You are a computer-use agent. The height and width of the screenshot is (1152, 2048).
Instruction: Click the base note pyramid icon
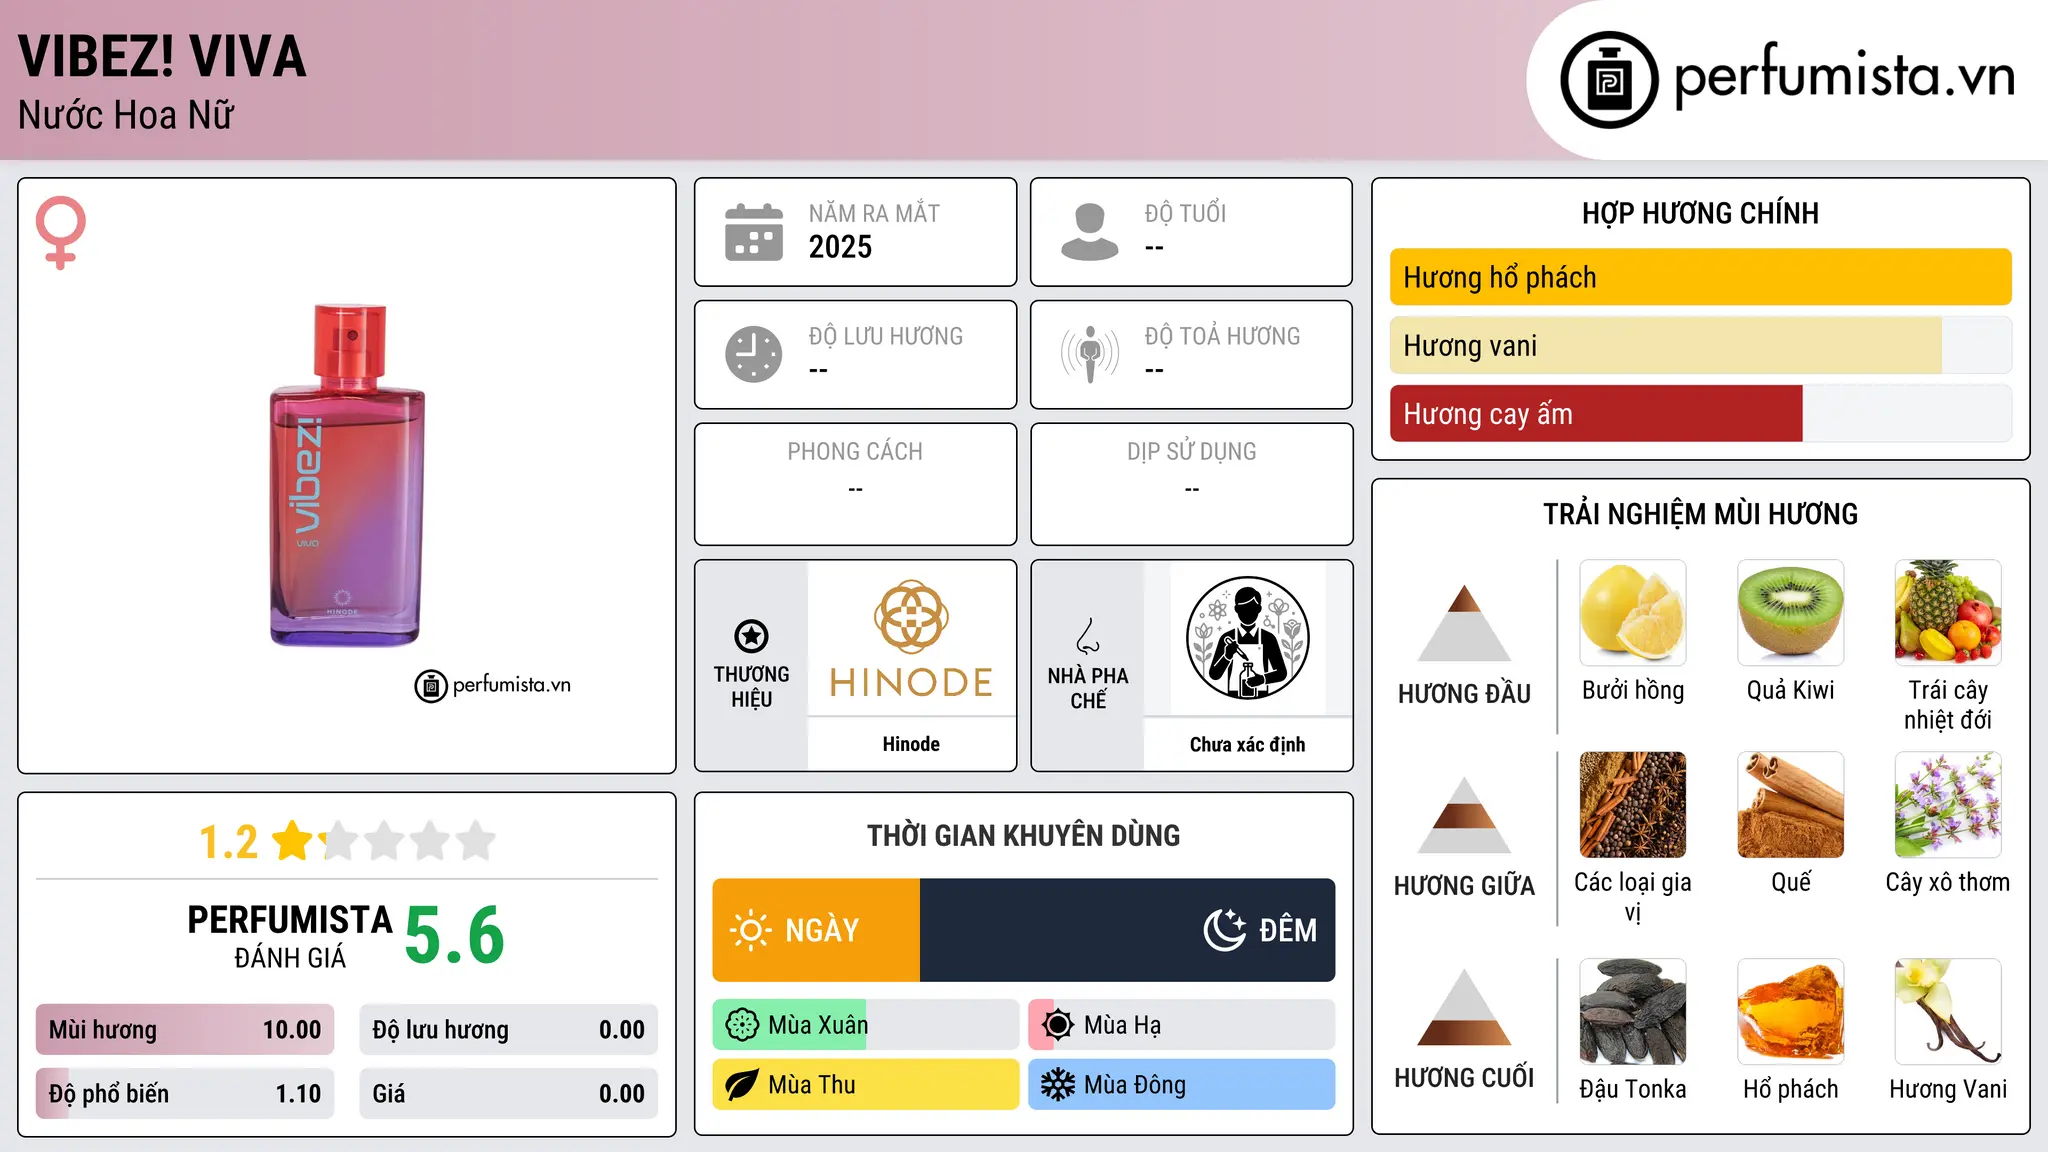tap(1465, 1007)
